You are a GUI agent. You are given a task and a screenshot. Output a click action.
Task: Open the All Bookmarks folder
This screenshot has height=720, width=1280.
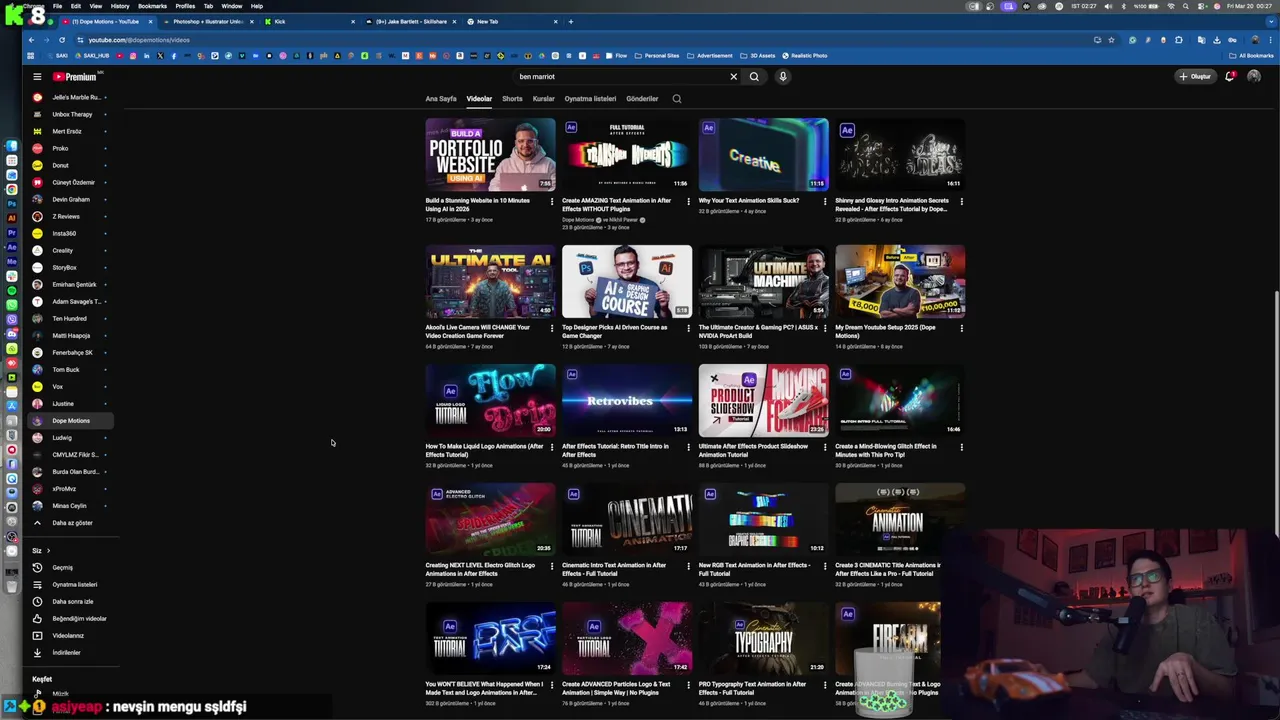(x=1252, y=56)
